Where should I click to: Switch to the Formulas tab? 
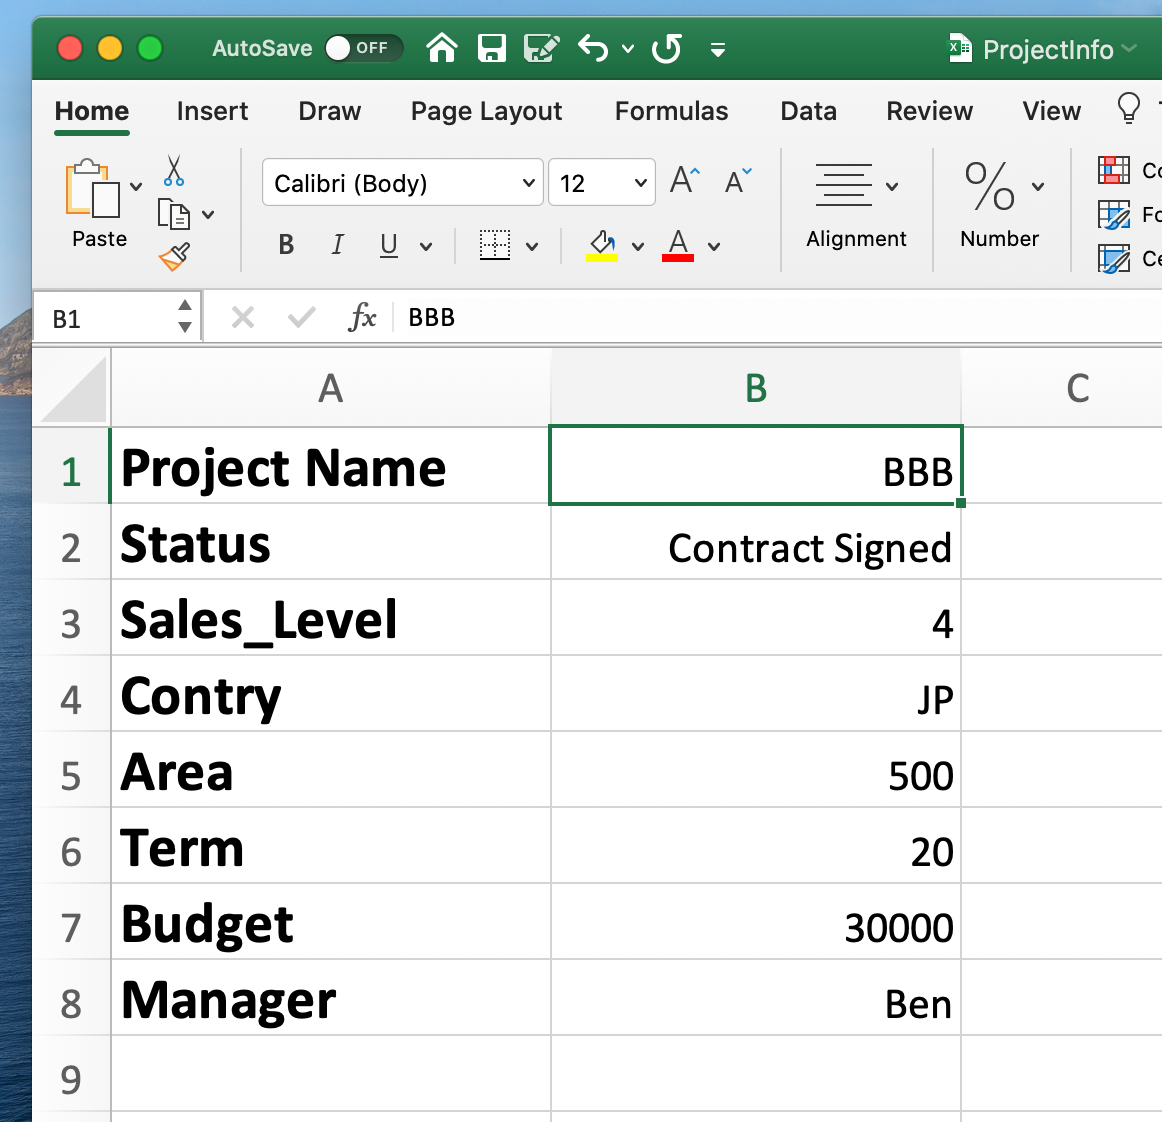(x=671, y=111)
